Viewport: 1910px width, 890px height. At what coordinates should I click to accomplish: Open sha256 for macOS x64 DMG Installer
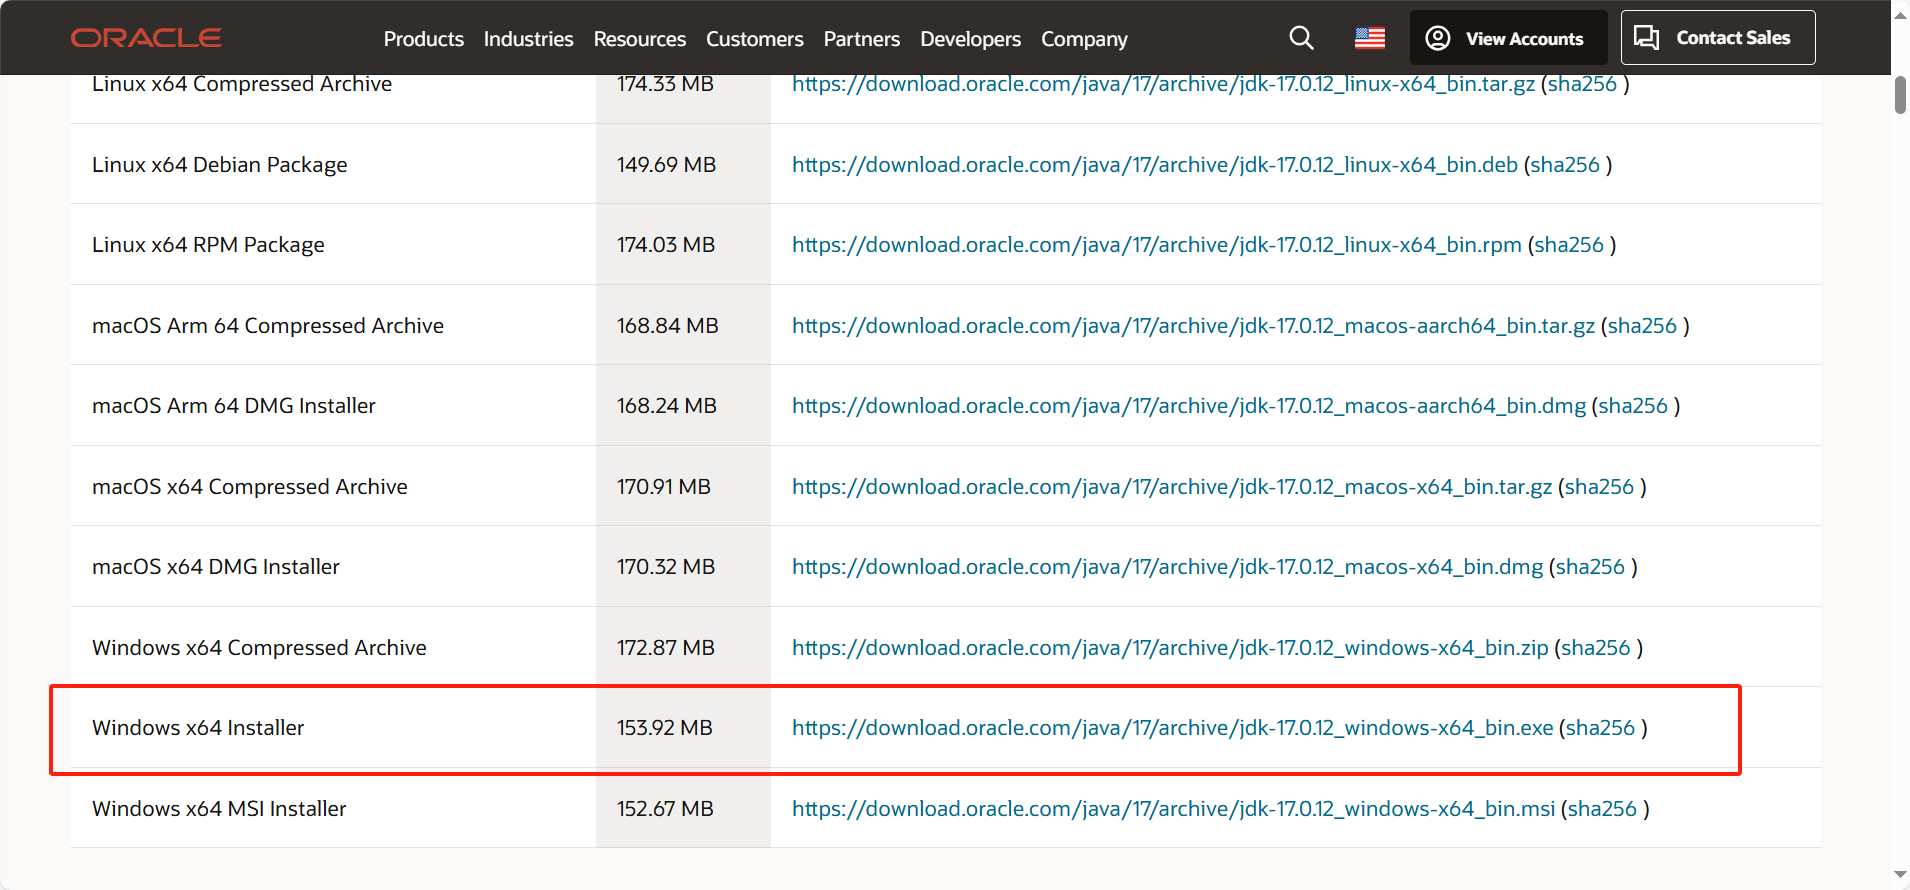click(1590, 567)
